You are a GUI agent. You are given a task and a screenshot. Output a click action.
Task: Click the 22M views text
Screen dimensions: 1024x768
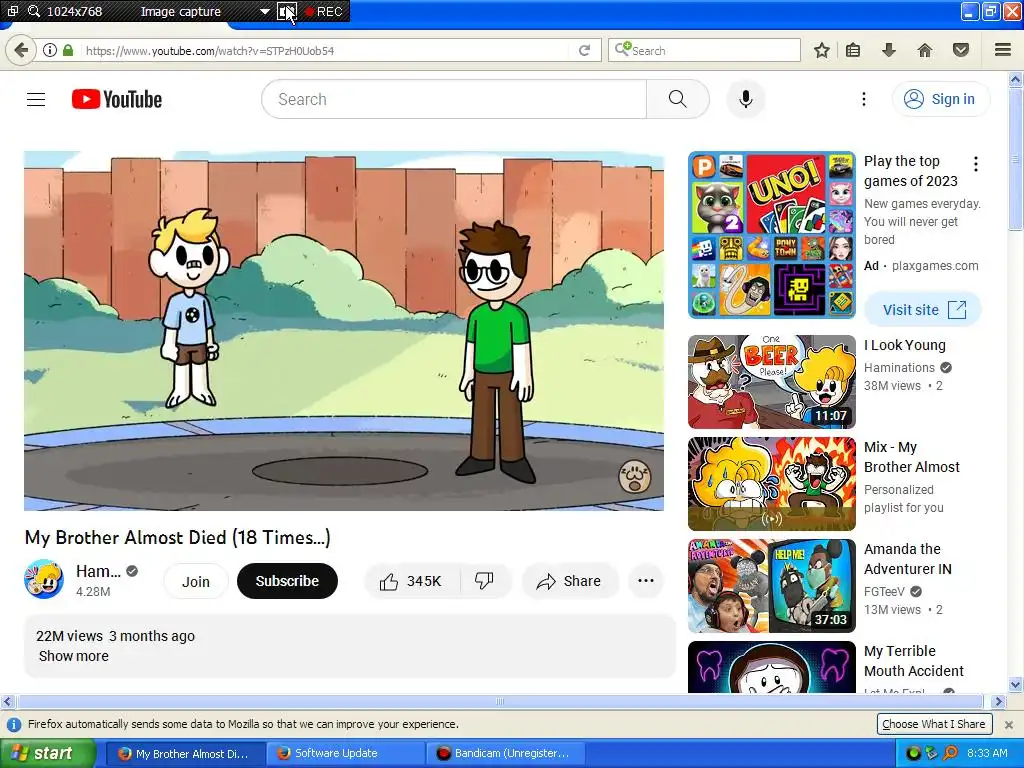[x=69, y=636]
